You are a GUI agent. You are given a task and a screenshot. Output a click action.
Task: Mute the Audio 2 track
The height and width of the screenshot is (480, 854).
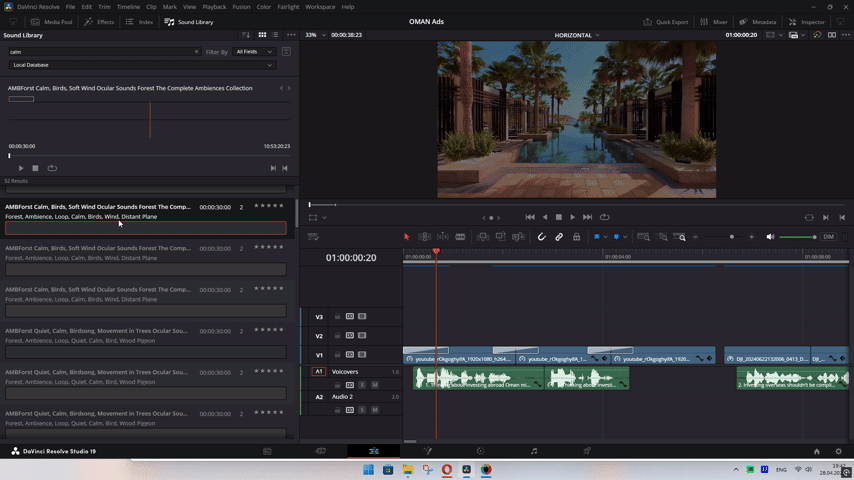pos(375,410)
